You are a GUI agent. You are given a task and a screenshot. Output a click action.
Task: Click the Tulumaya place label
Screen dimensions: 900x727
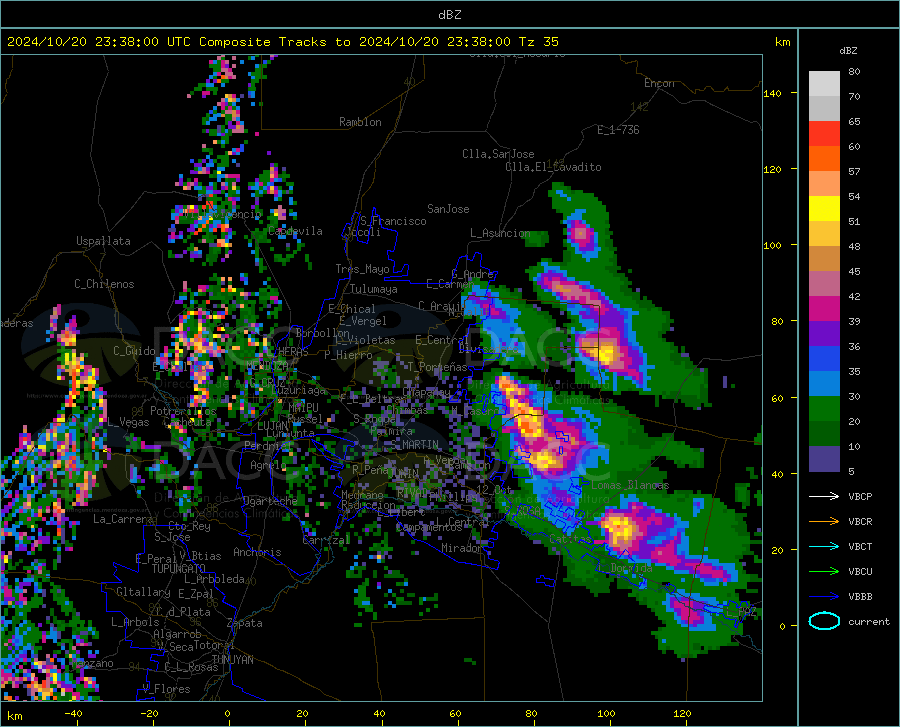(x=374, y=289)
